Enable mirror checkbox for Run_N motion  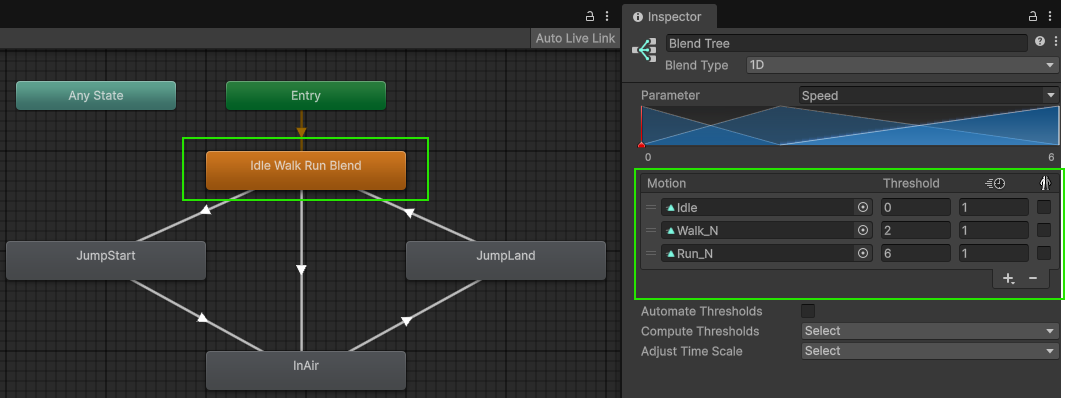pyautogui.click(x=1044, y=253)
